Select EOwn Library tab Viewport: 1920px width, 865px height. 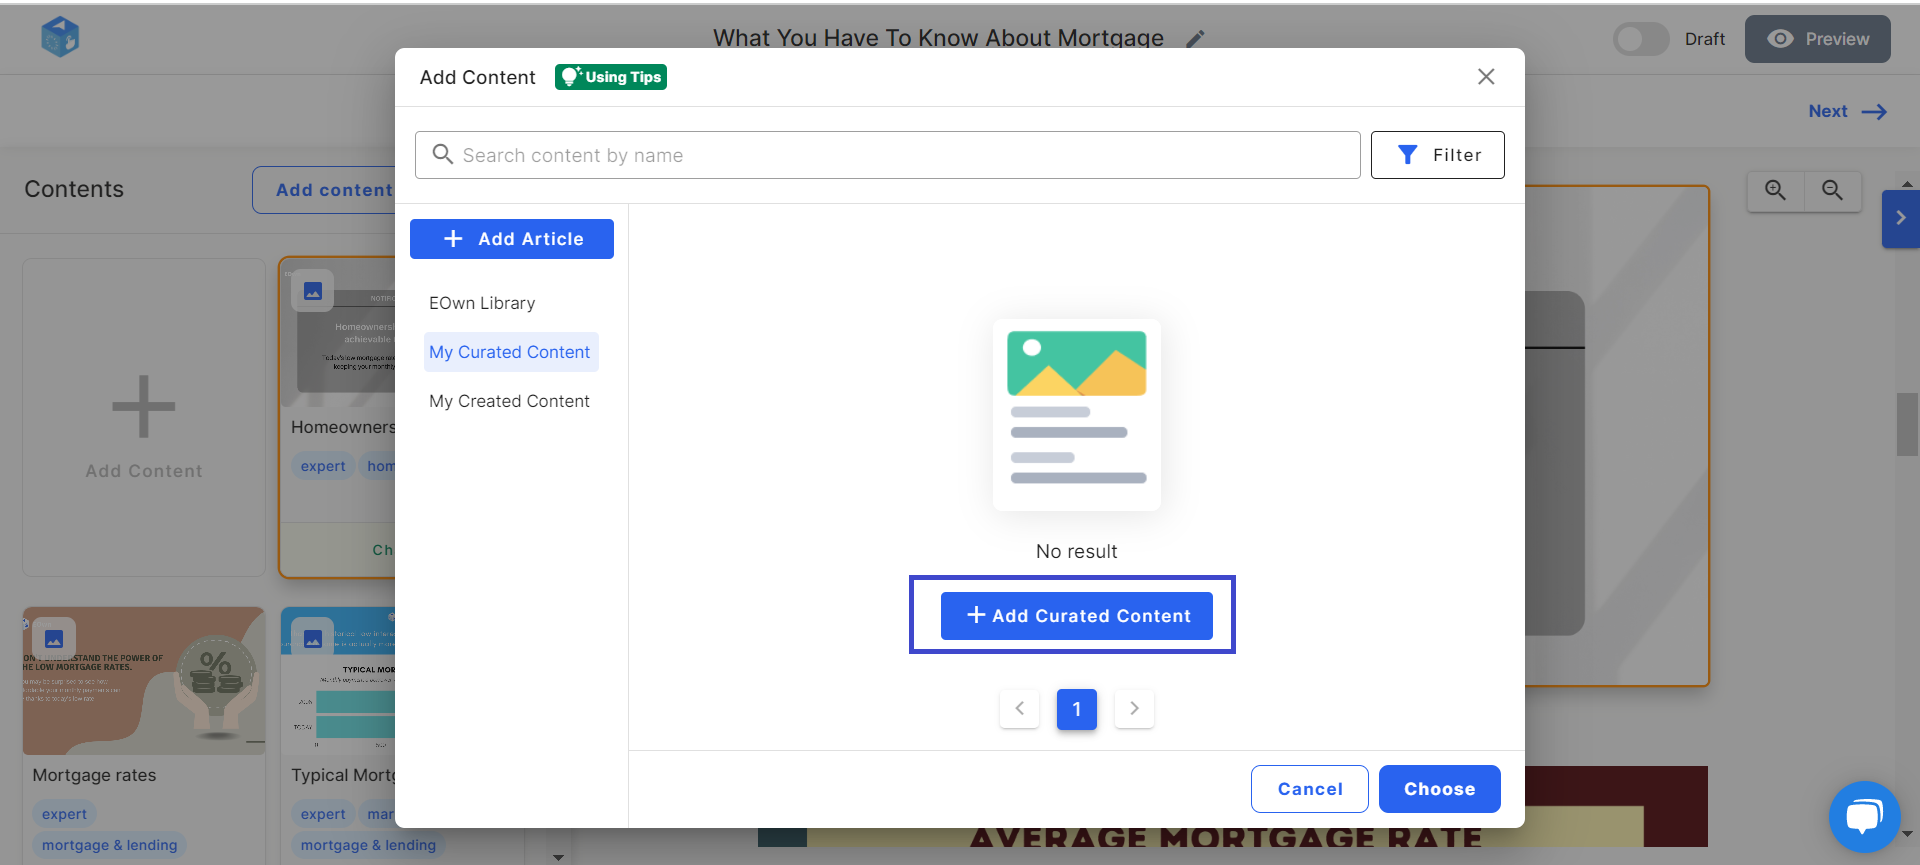482,303
